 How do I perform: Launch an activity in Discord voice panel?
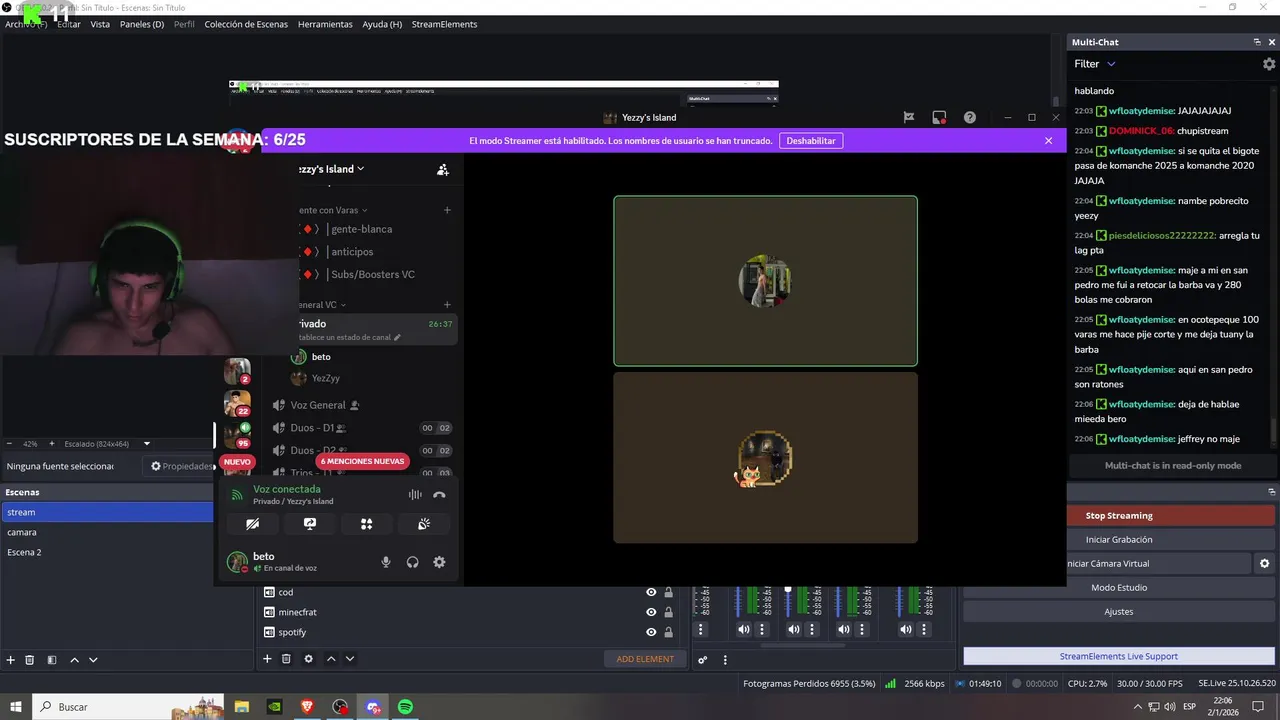point(367,524)
